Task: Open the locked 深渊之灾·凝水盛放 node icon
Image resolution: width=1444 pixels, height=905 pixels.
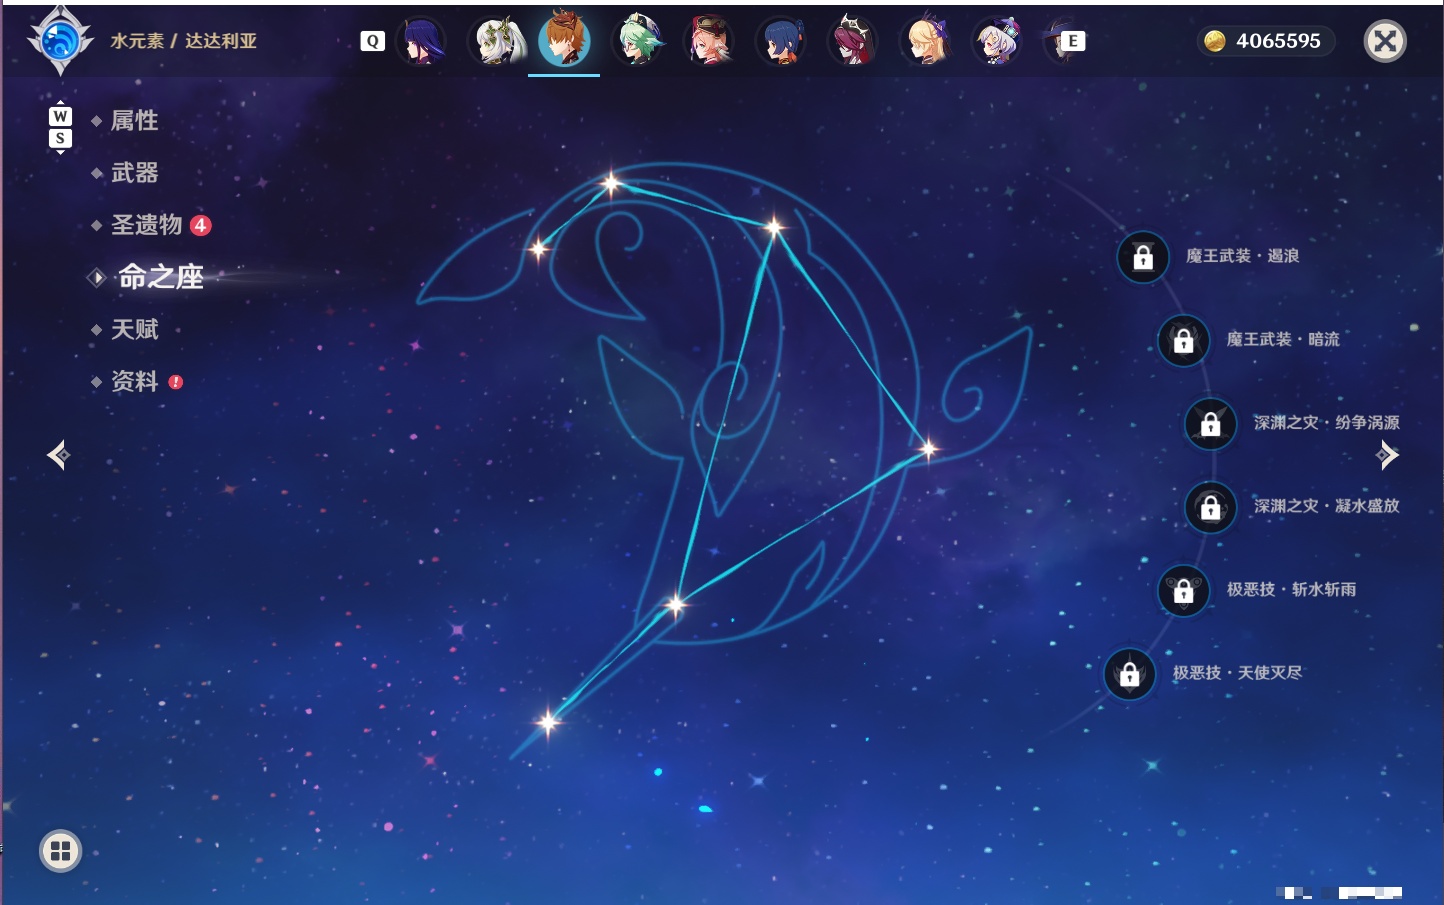Action: [1211, 507]
